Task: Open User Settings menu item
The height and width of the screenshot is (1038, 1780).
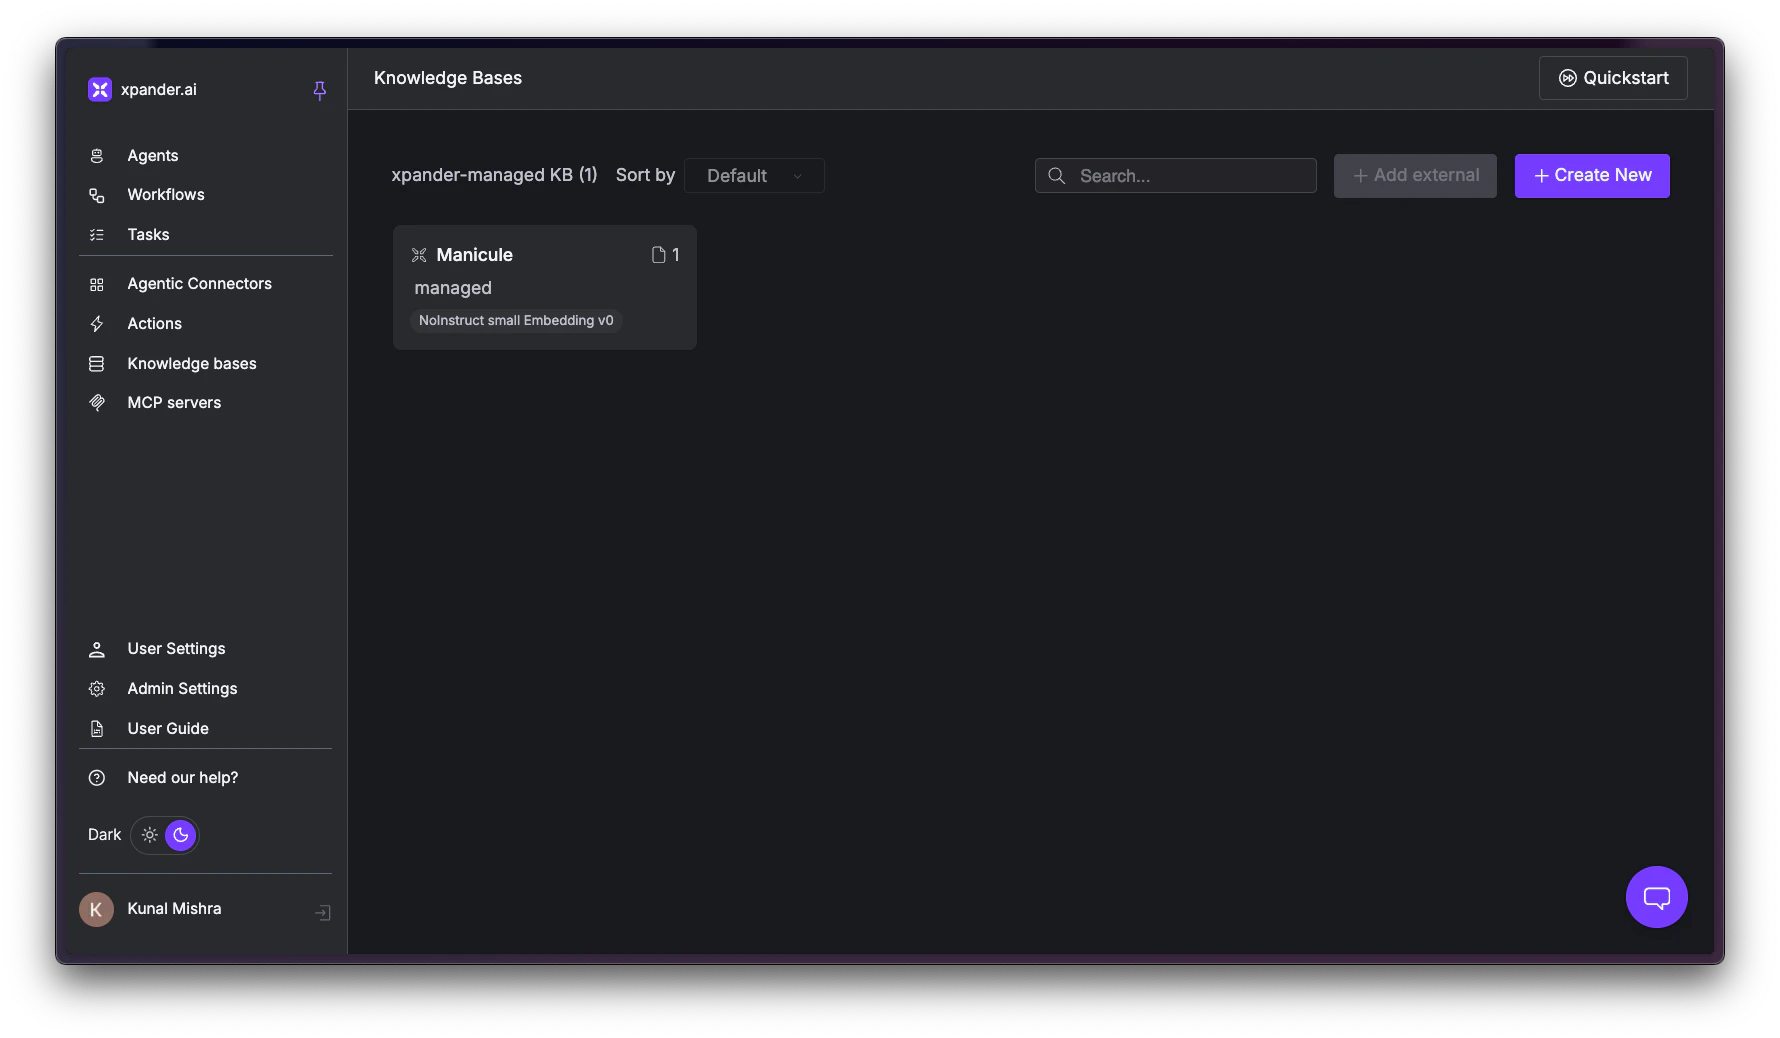Action: tap(176, 649)
